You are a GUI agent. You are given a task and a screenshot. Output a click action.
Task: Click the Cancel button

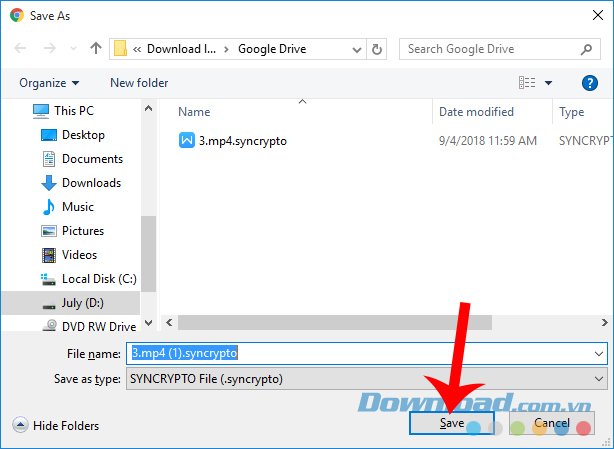(552, 423)
